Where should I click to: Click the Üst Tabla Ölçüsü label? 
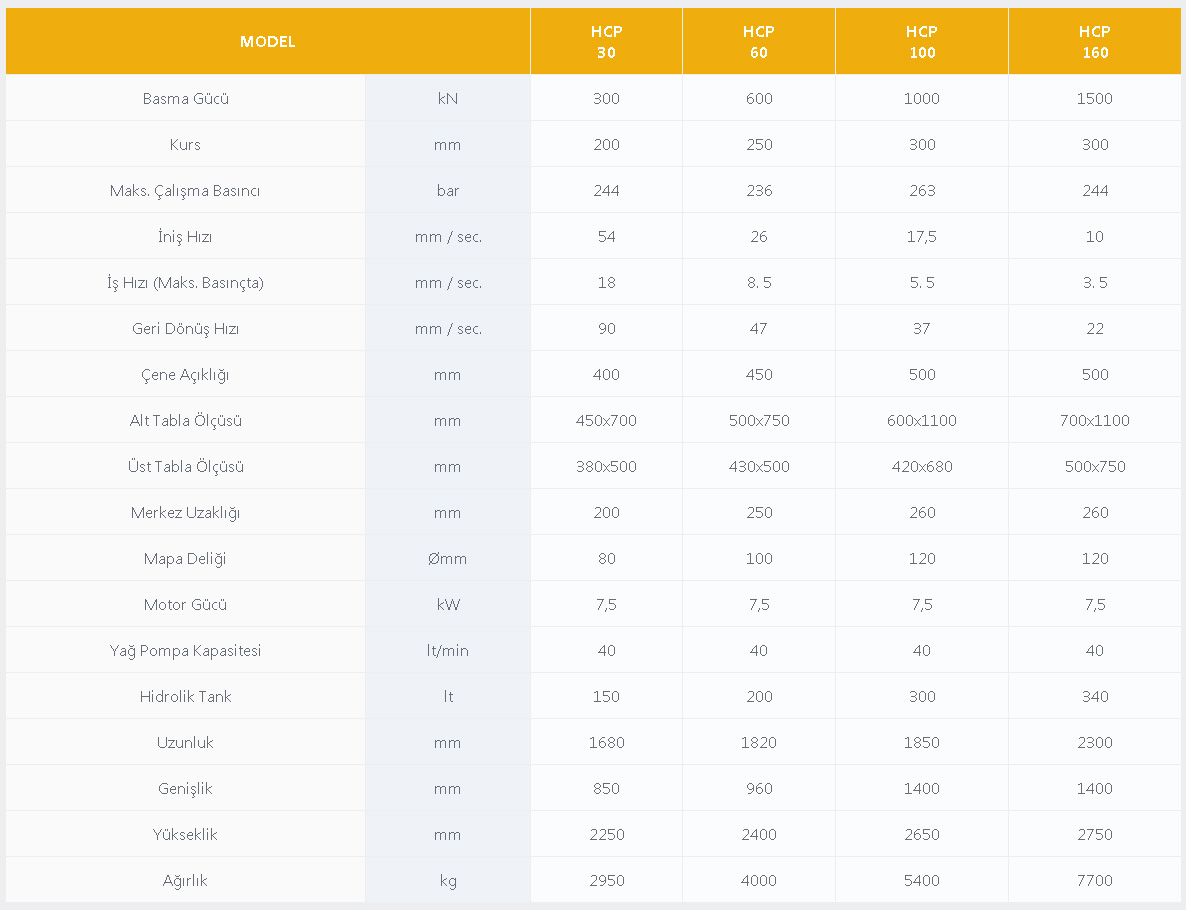coord(185,467)
